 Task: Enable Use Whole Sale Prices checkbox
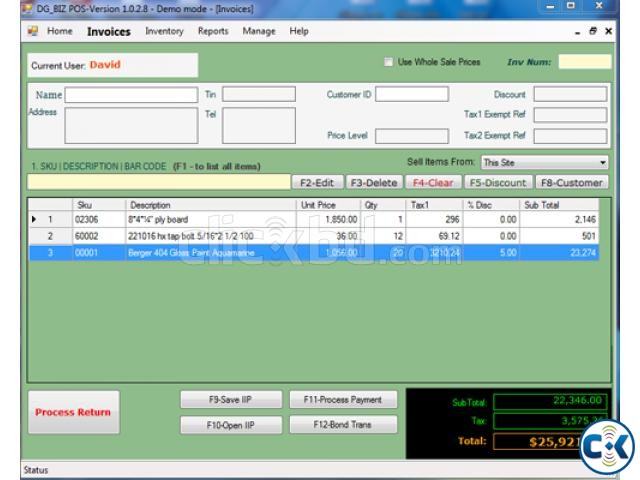(388, 62)
